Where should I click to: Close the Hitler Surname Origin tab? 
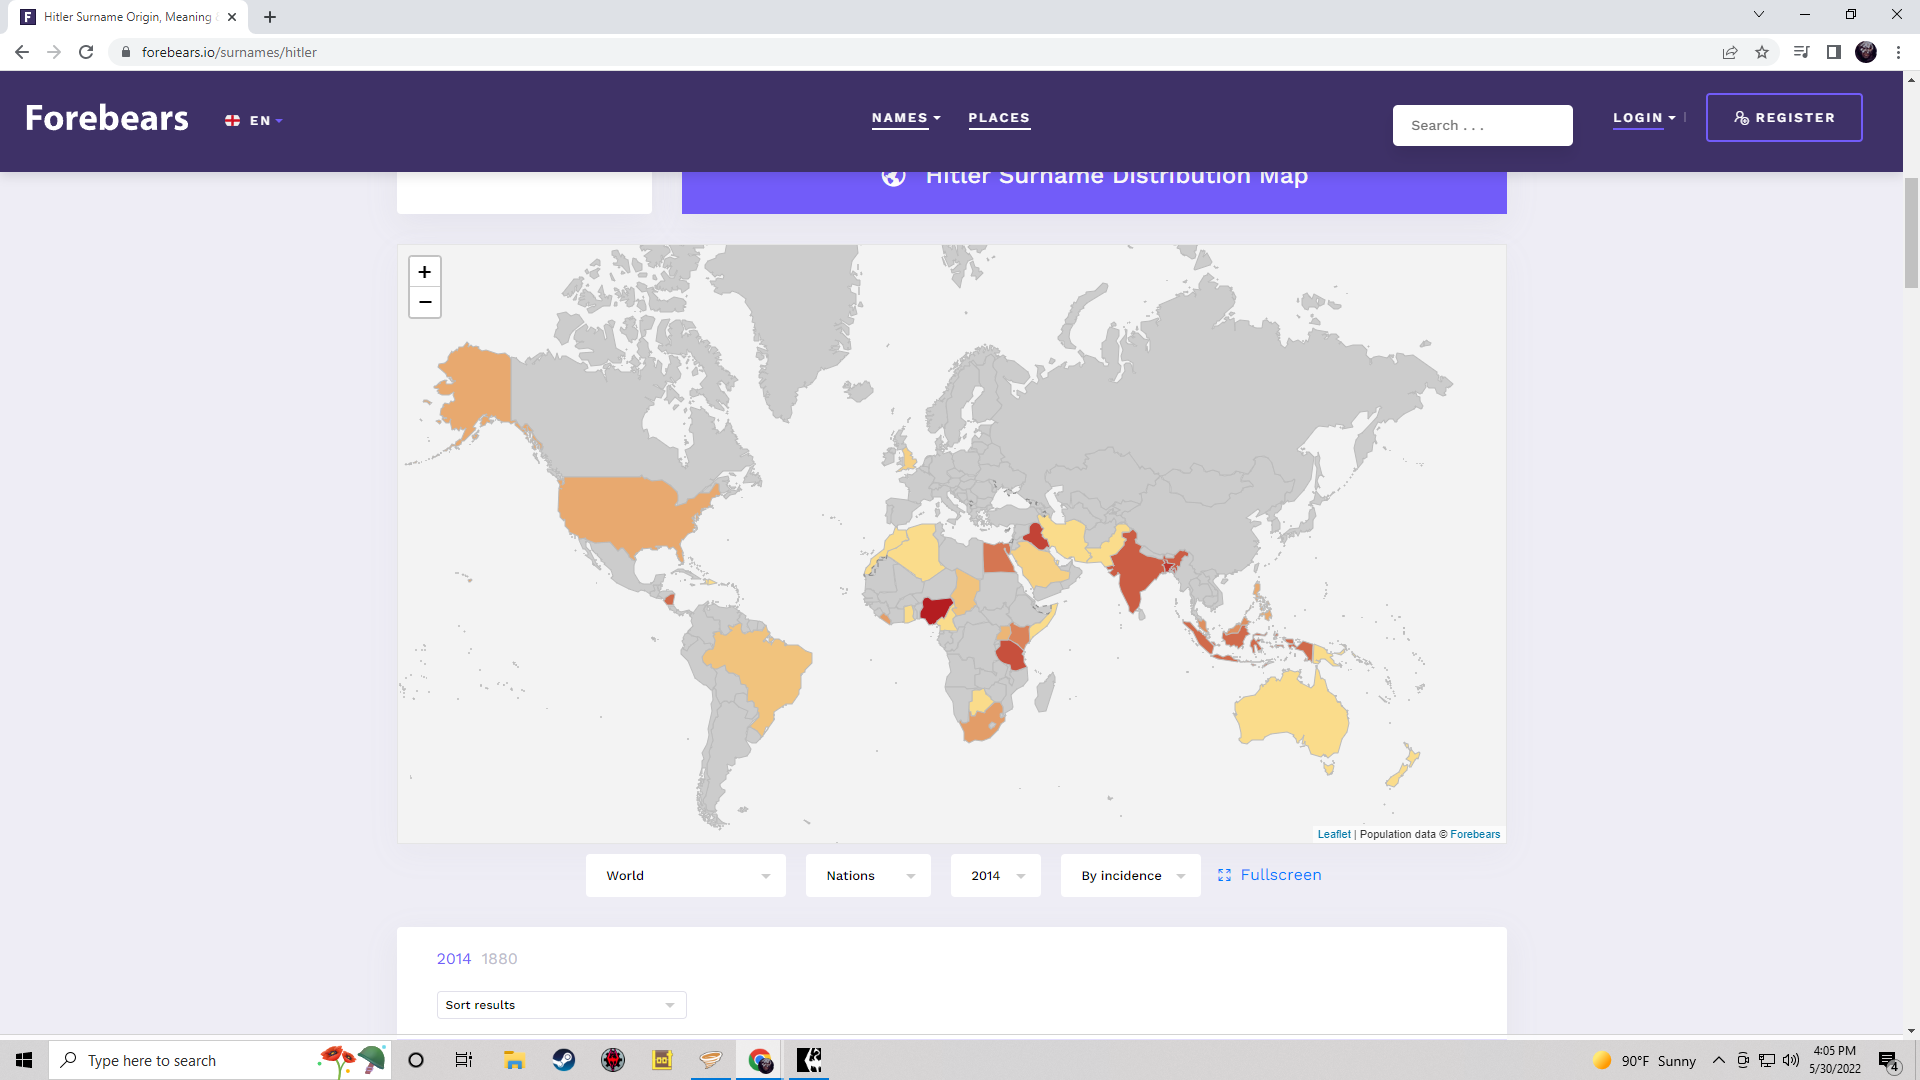(232, 17)
